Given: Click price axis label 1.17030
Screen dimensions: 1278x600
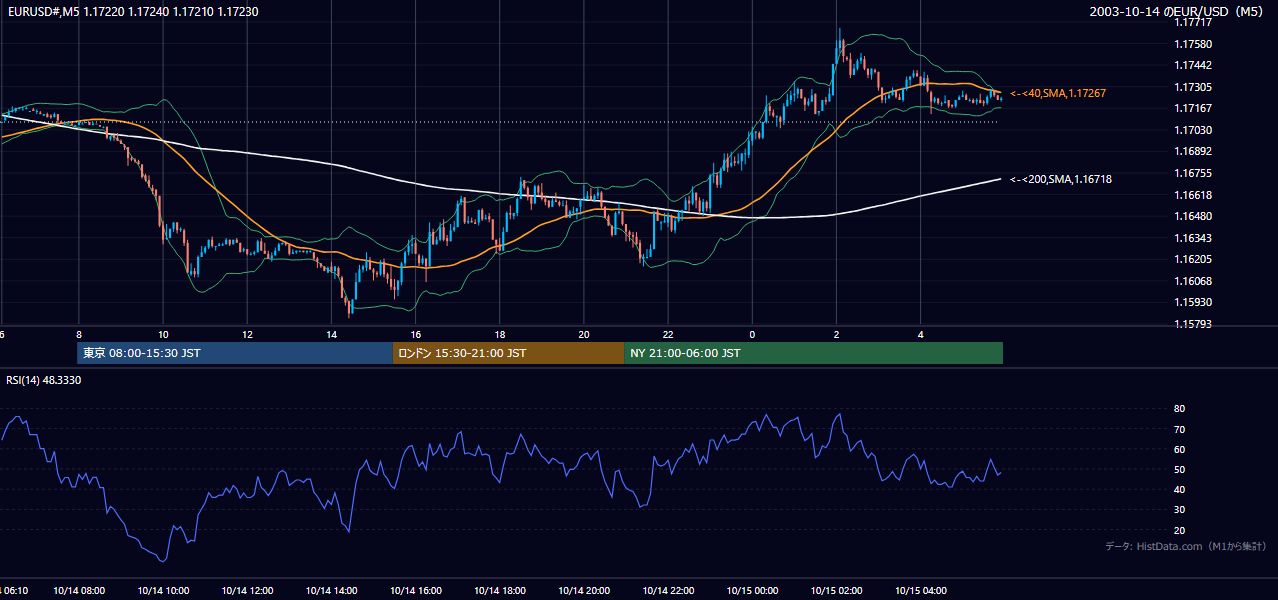Looking at the screenshot, I should tap(1193, 130).
